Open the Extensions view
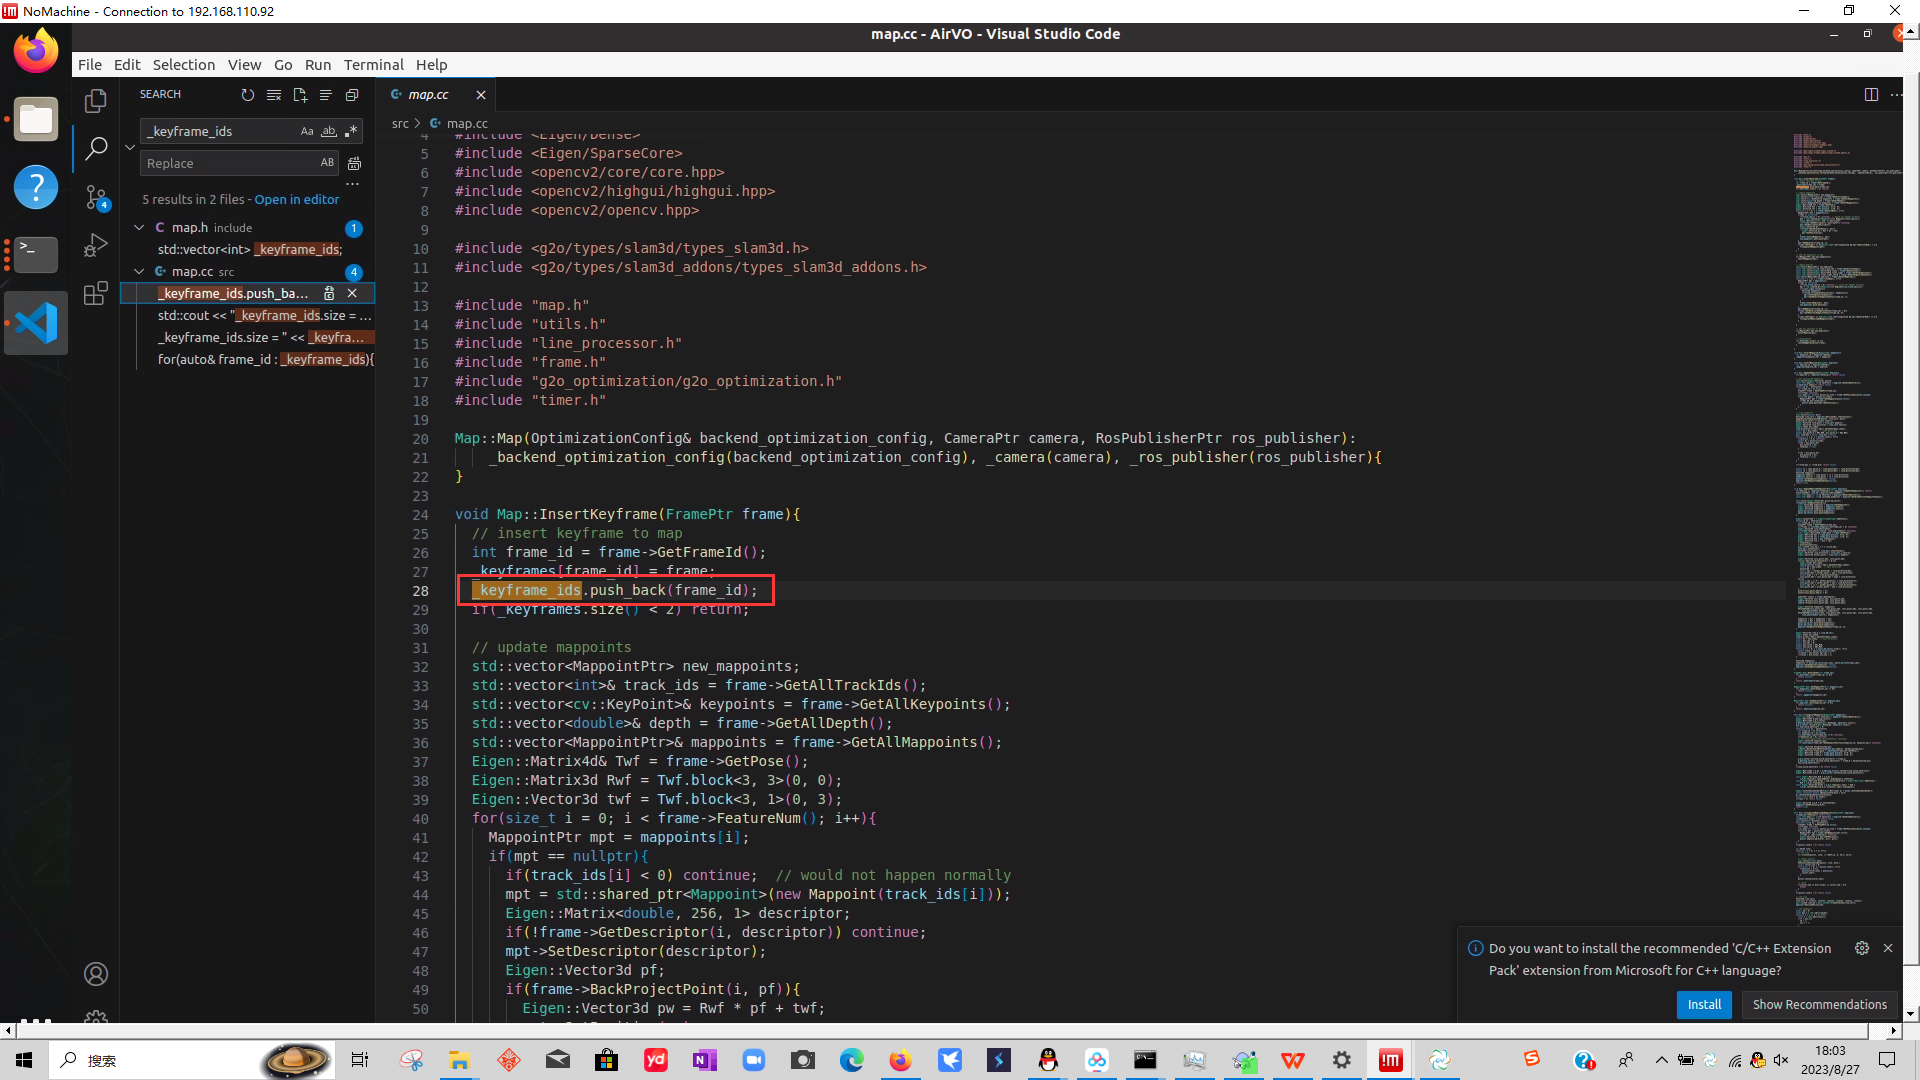1920x1080 pixels. tap(96, 293)
